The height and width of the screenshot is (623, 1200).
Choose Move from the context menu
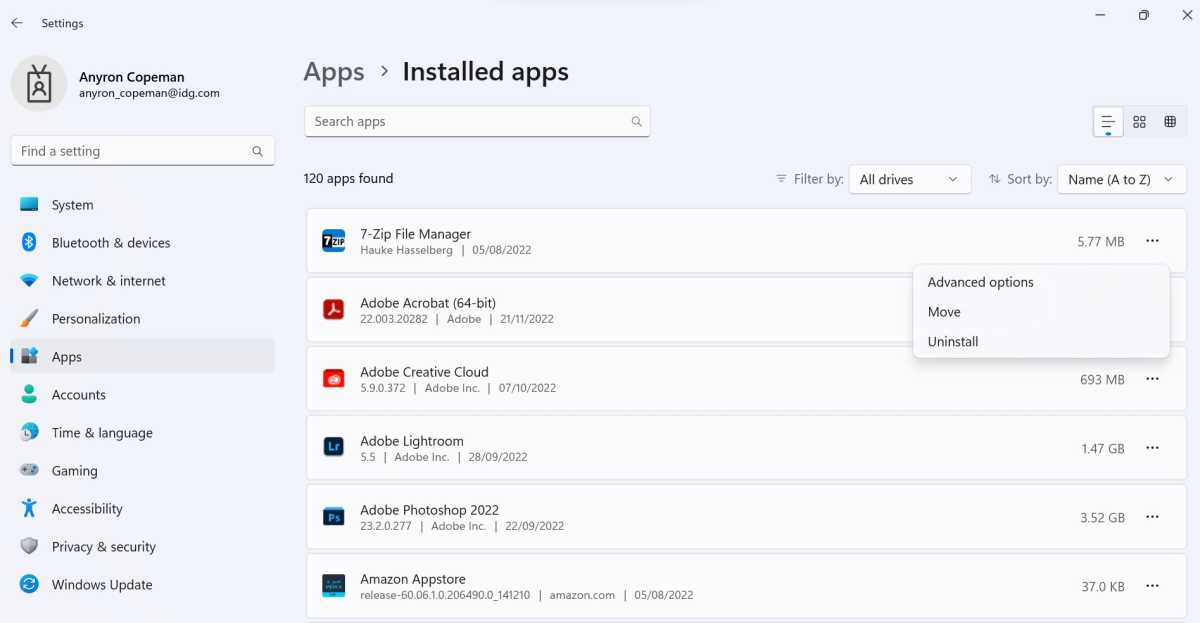pos(1041,312)
